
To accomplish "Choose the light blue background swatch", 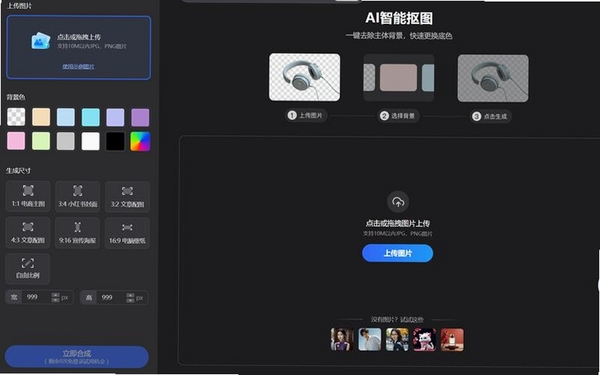I will [x=66, y=117].
